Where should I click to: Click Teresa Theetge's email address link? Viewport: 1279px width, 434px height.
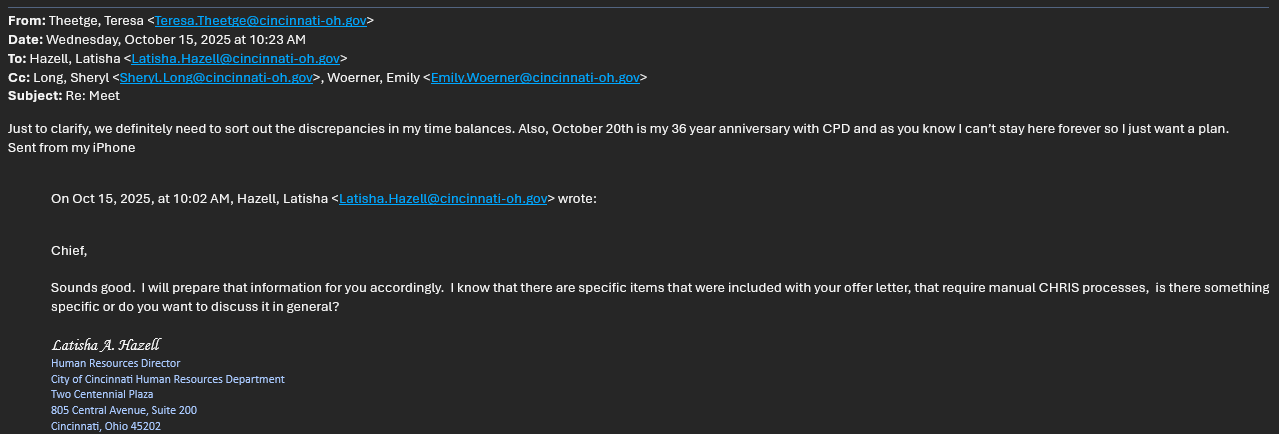[x=260, y=20]
